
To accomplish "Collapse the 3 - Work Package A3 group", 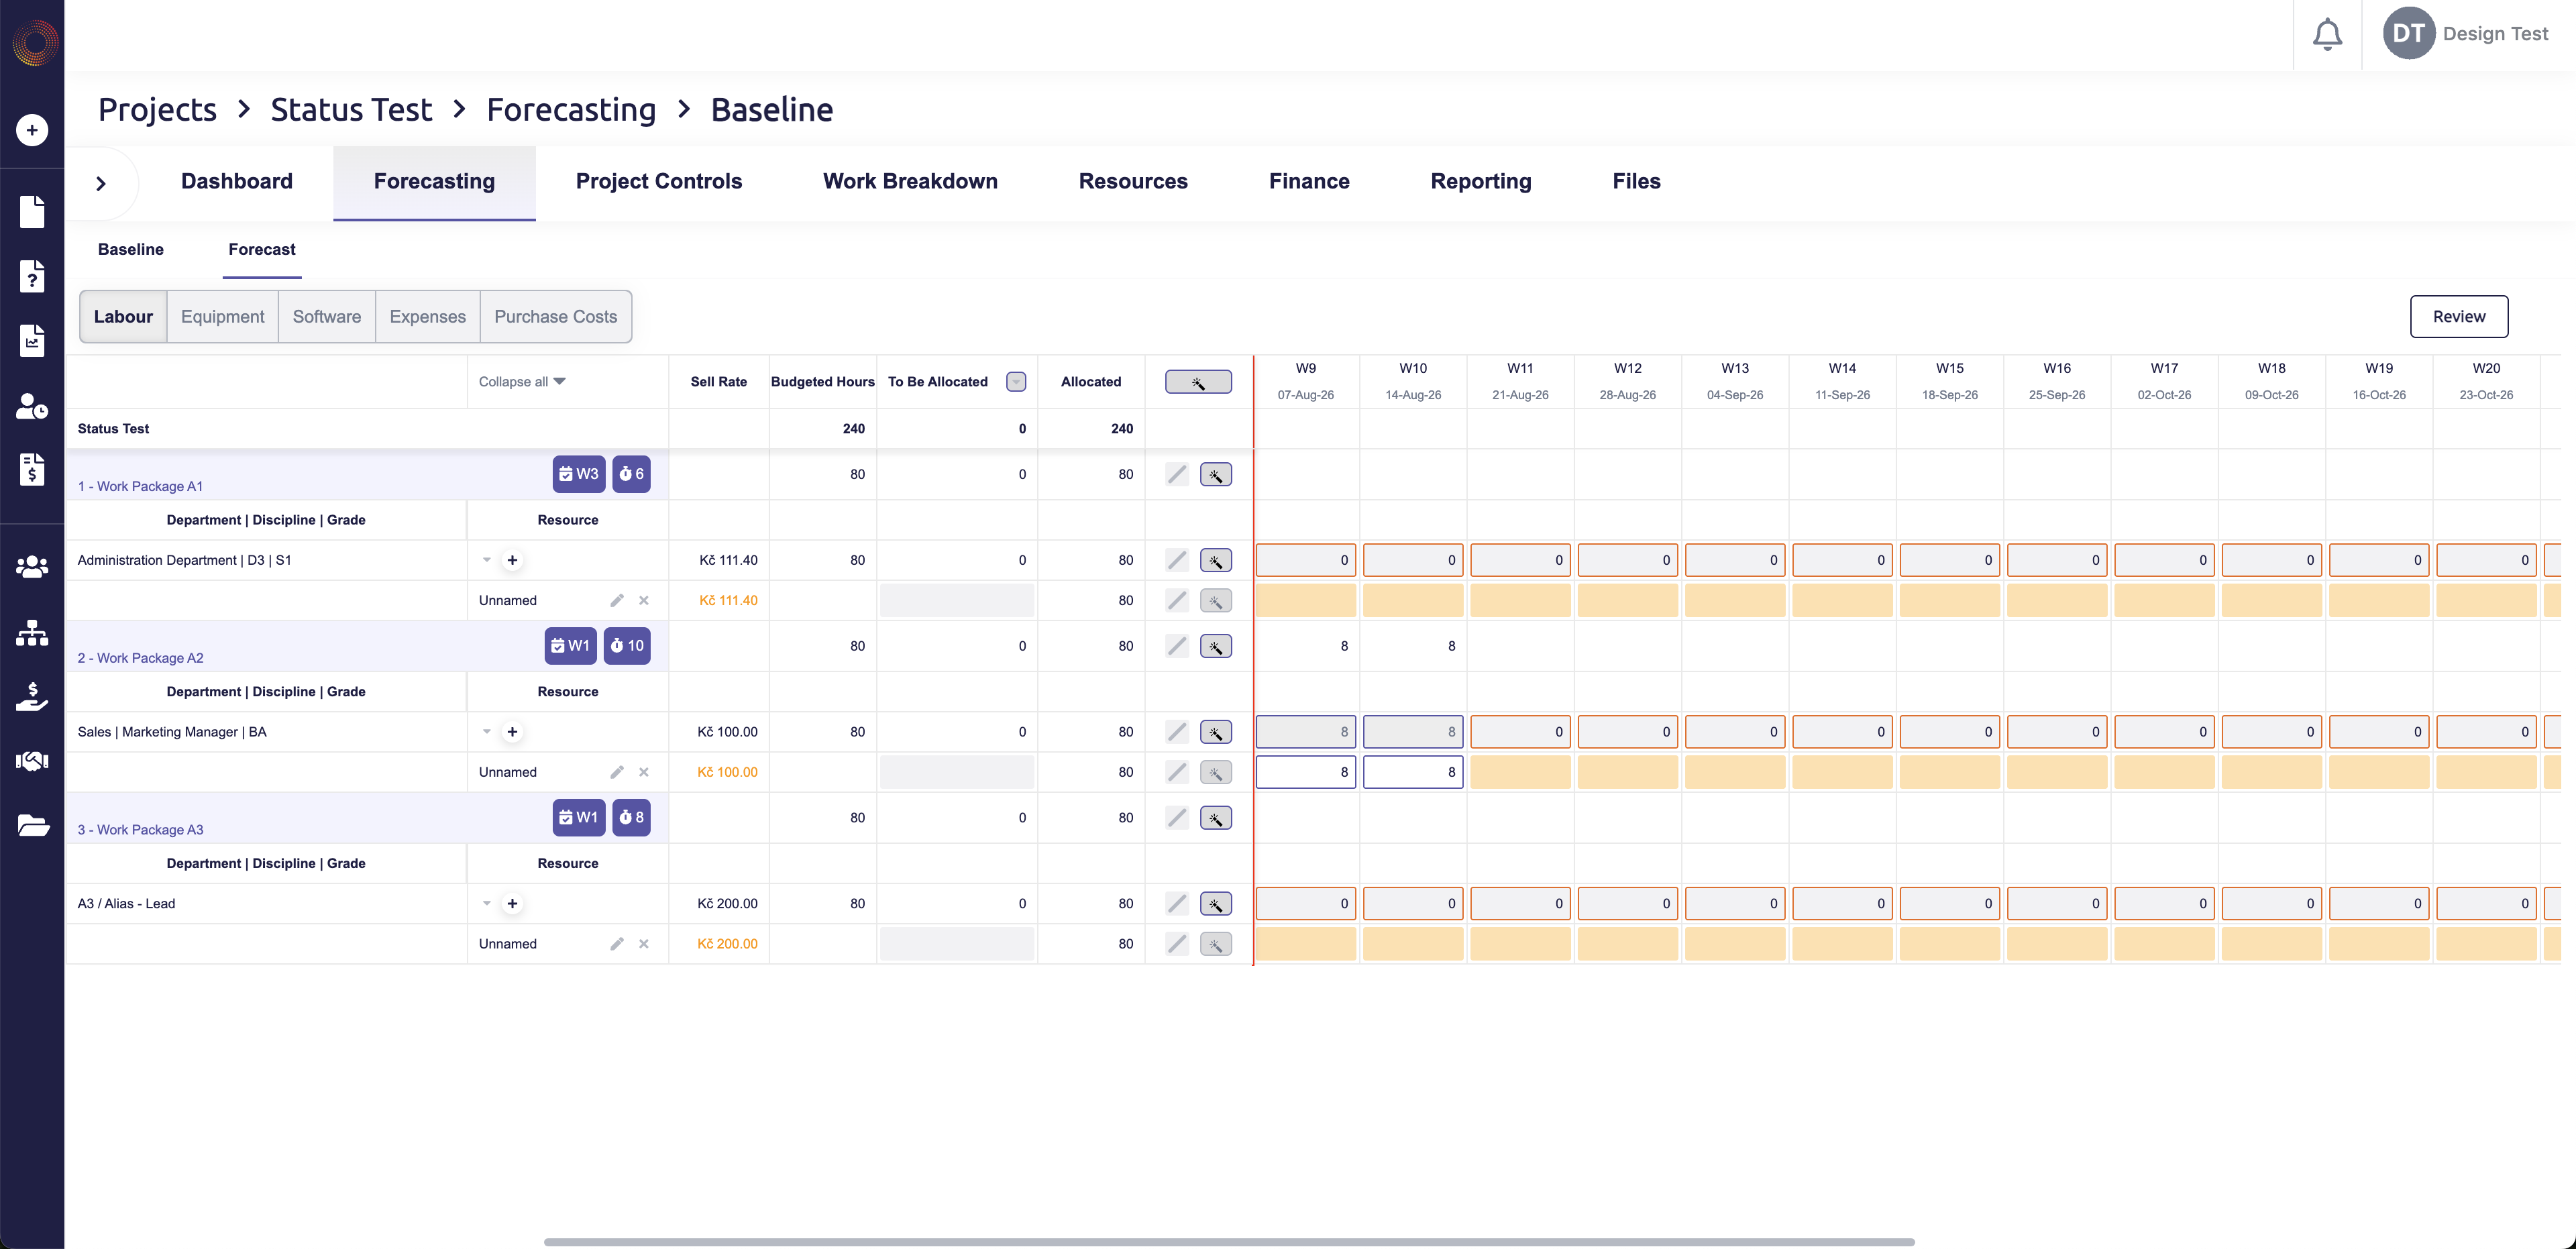I will coord(140,830).
